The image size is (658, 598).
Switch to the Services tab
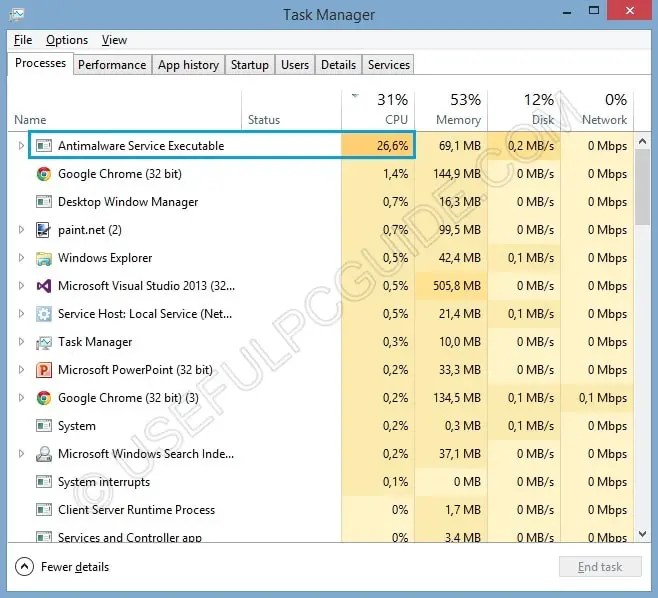[389, 65]
